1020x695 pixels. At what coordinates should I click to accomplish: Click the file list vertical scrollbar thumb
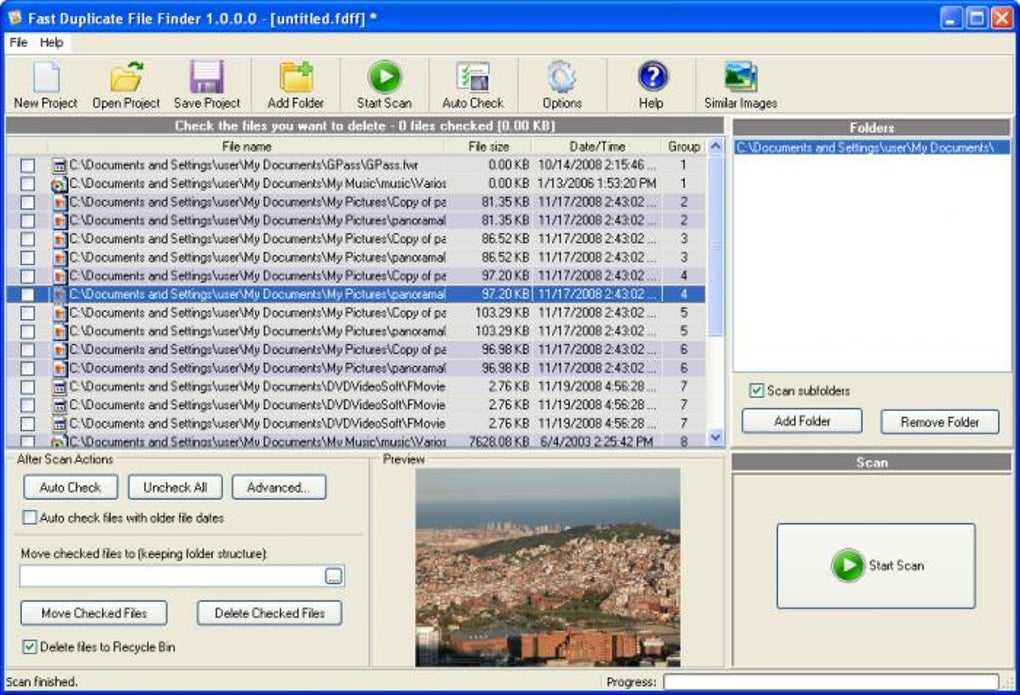point(716,246)
